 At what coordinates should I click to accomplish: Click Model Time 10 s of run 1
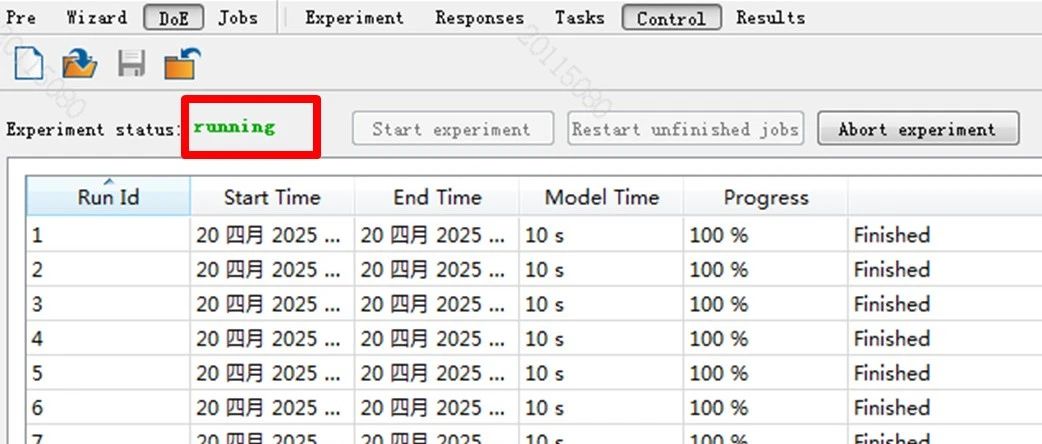pos(601,235)
